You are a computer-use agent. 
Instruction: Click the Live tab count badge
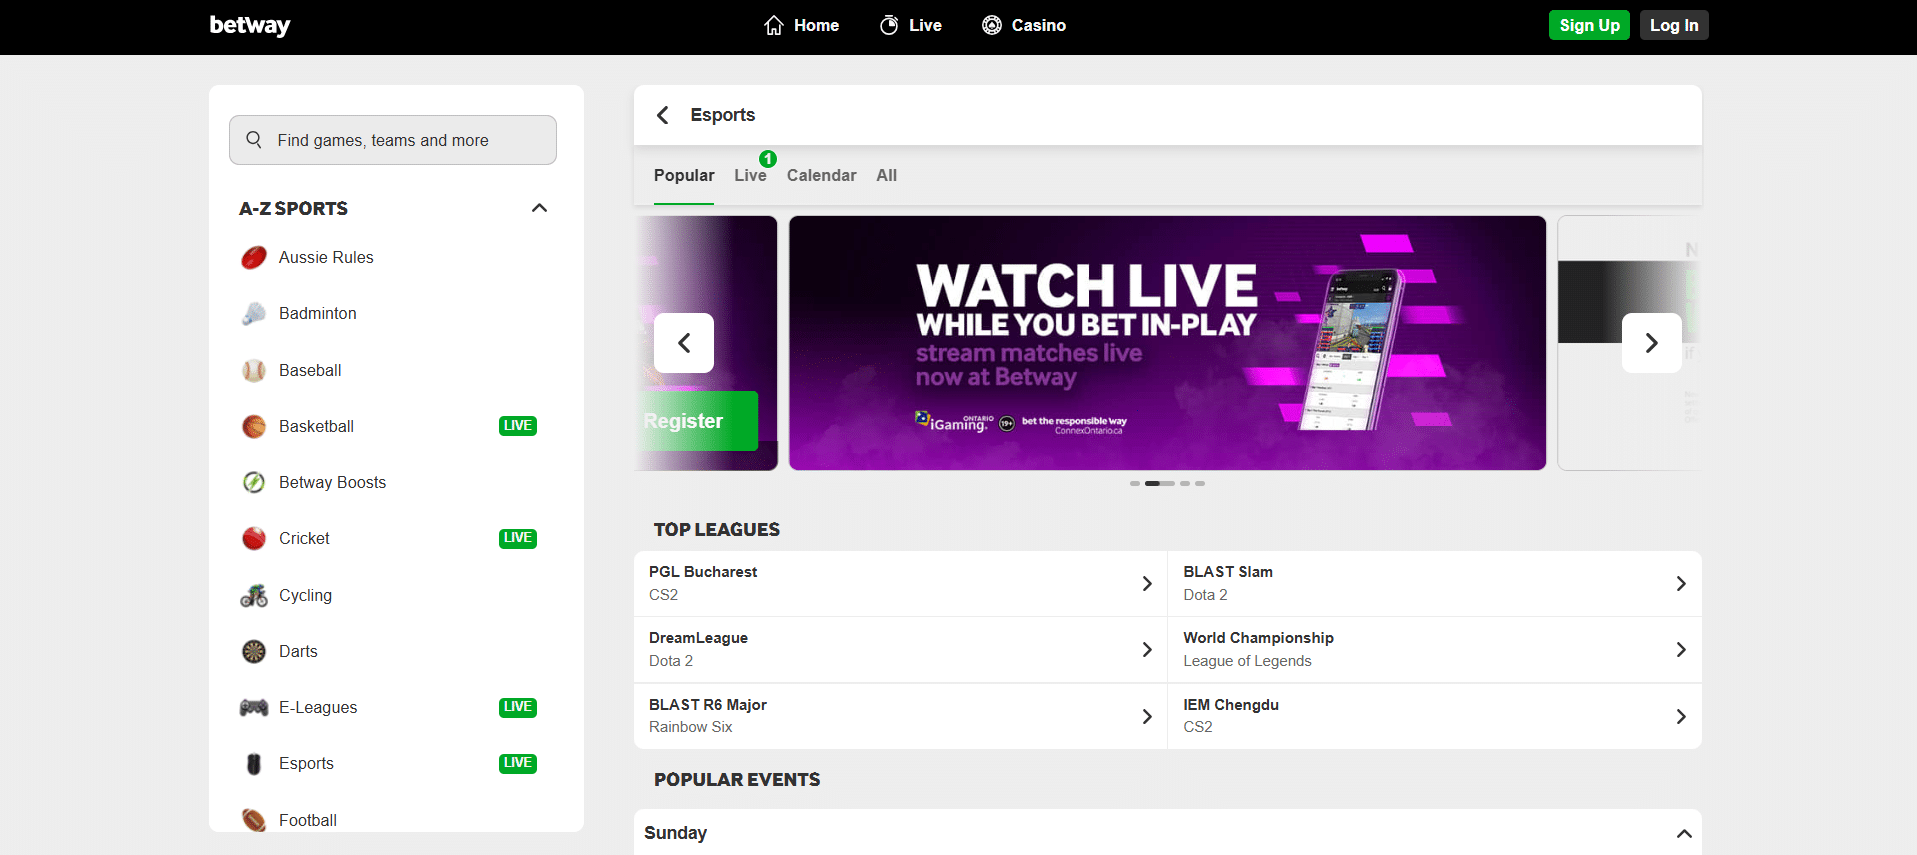(x=768, y=159)
